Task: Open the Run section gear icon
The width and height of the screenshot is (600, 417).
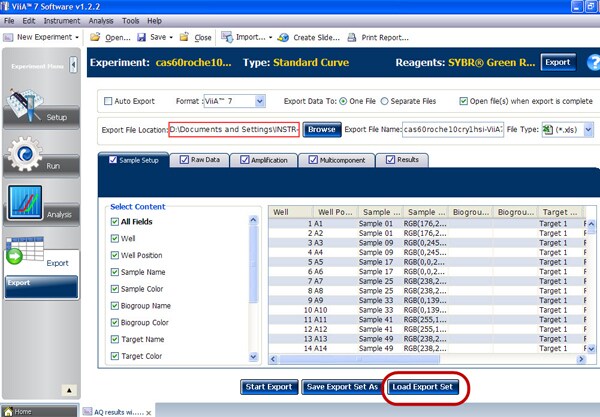Action: point(25,154)
